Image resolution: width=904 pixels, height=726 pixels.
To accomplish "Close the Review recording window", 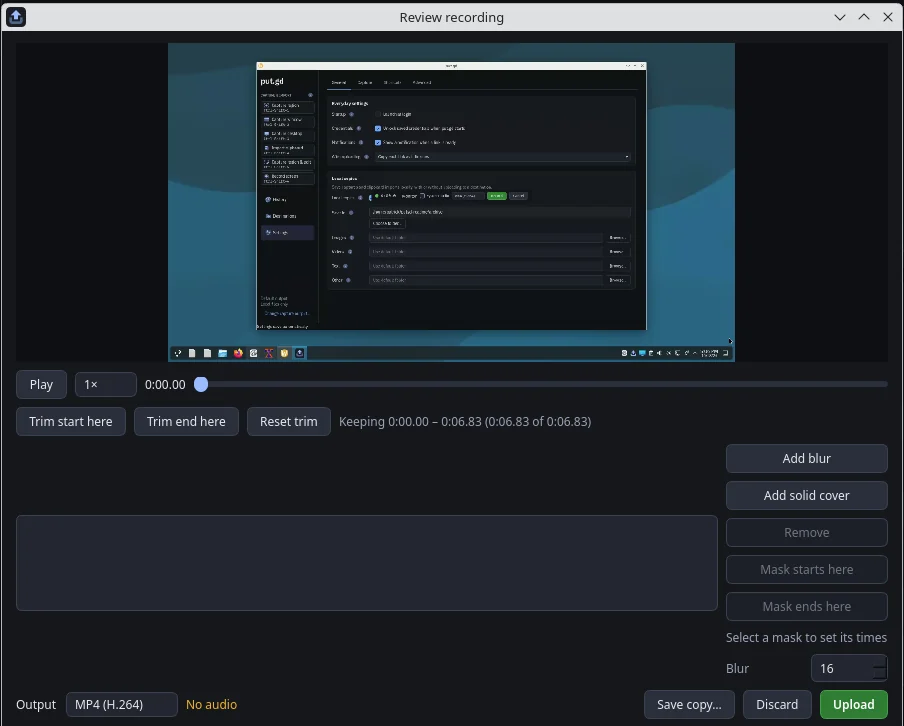I will point(888,17).
